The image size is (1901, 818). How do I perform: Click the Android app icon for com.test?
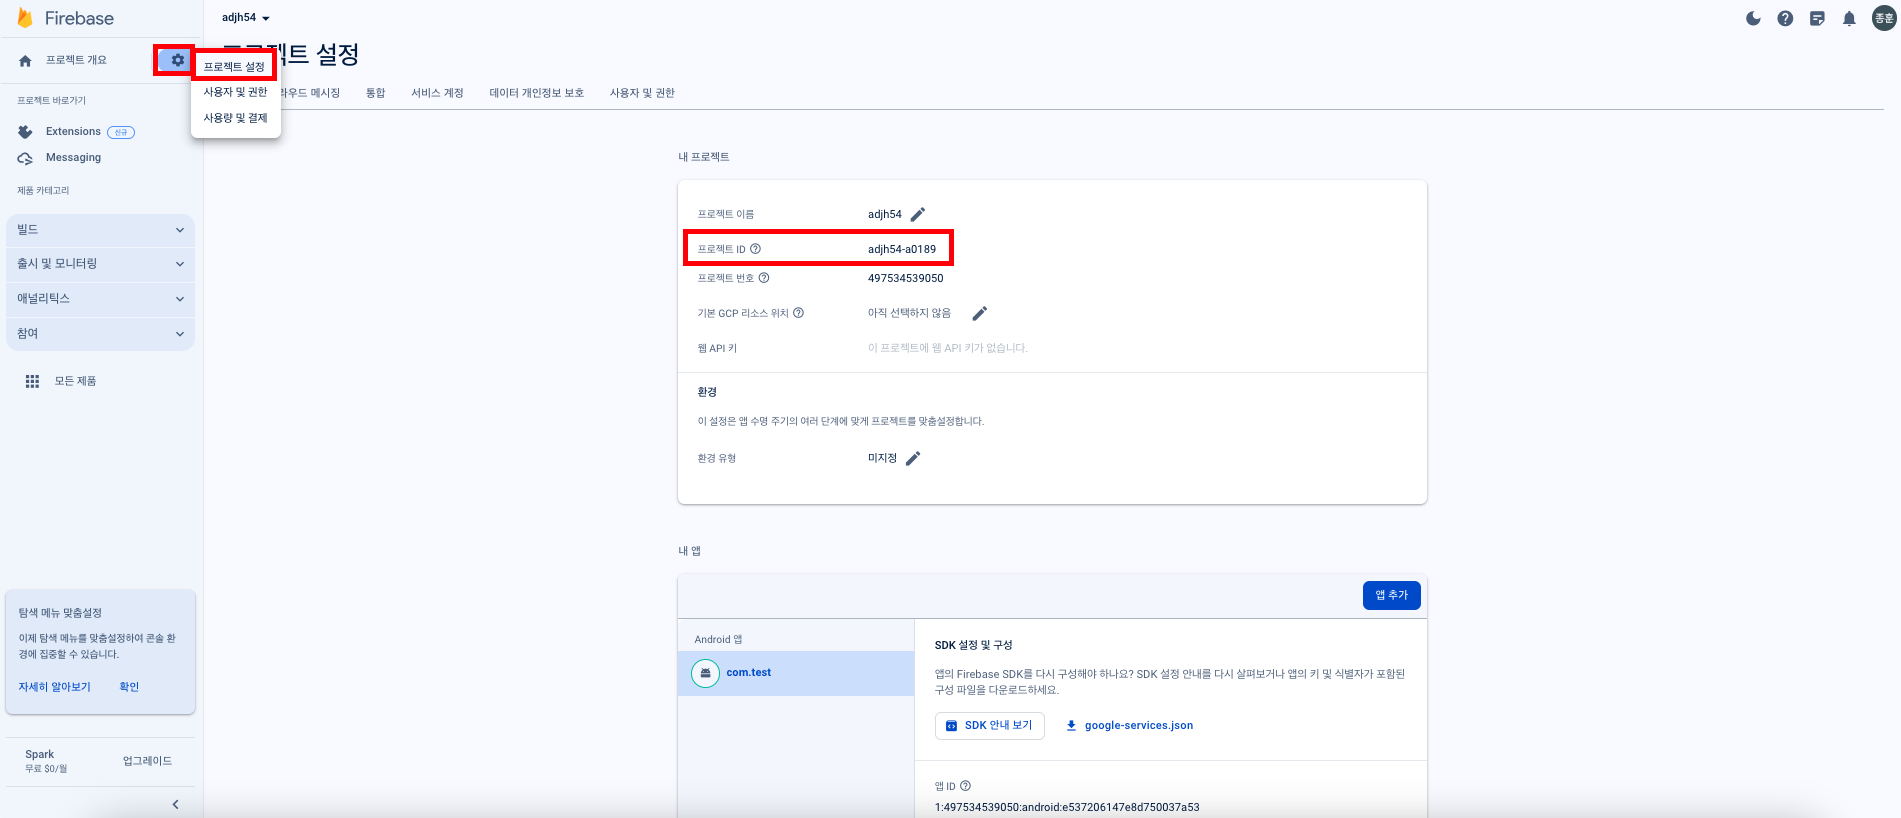(x=705, y=673)
